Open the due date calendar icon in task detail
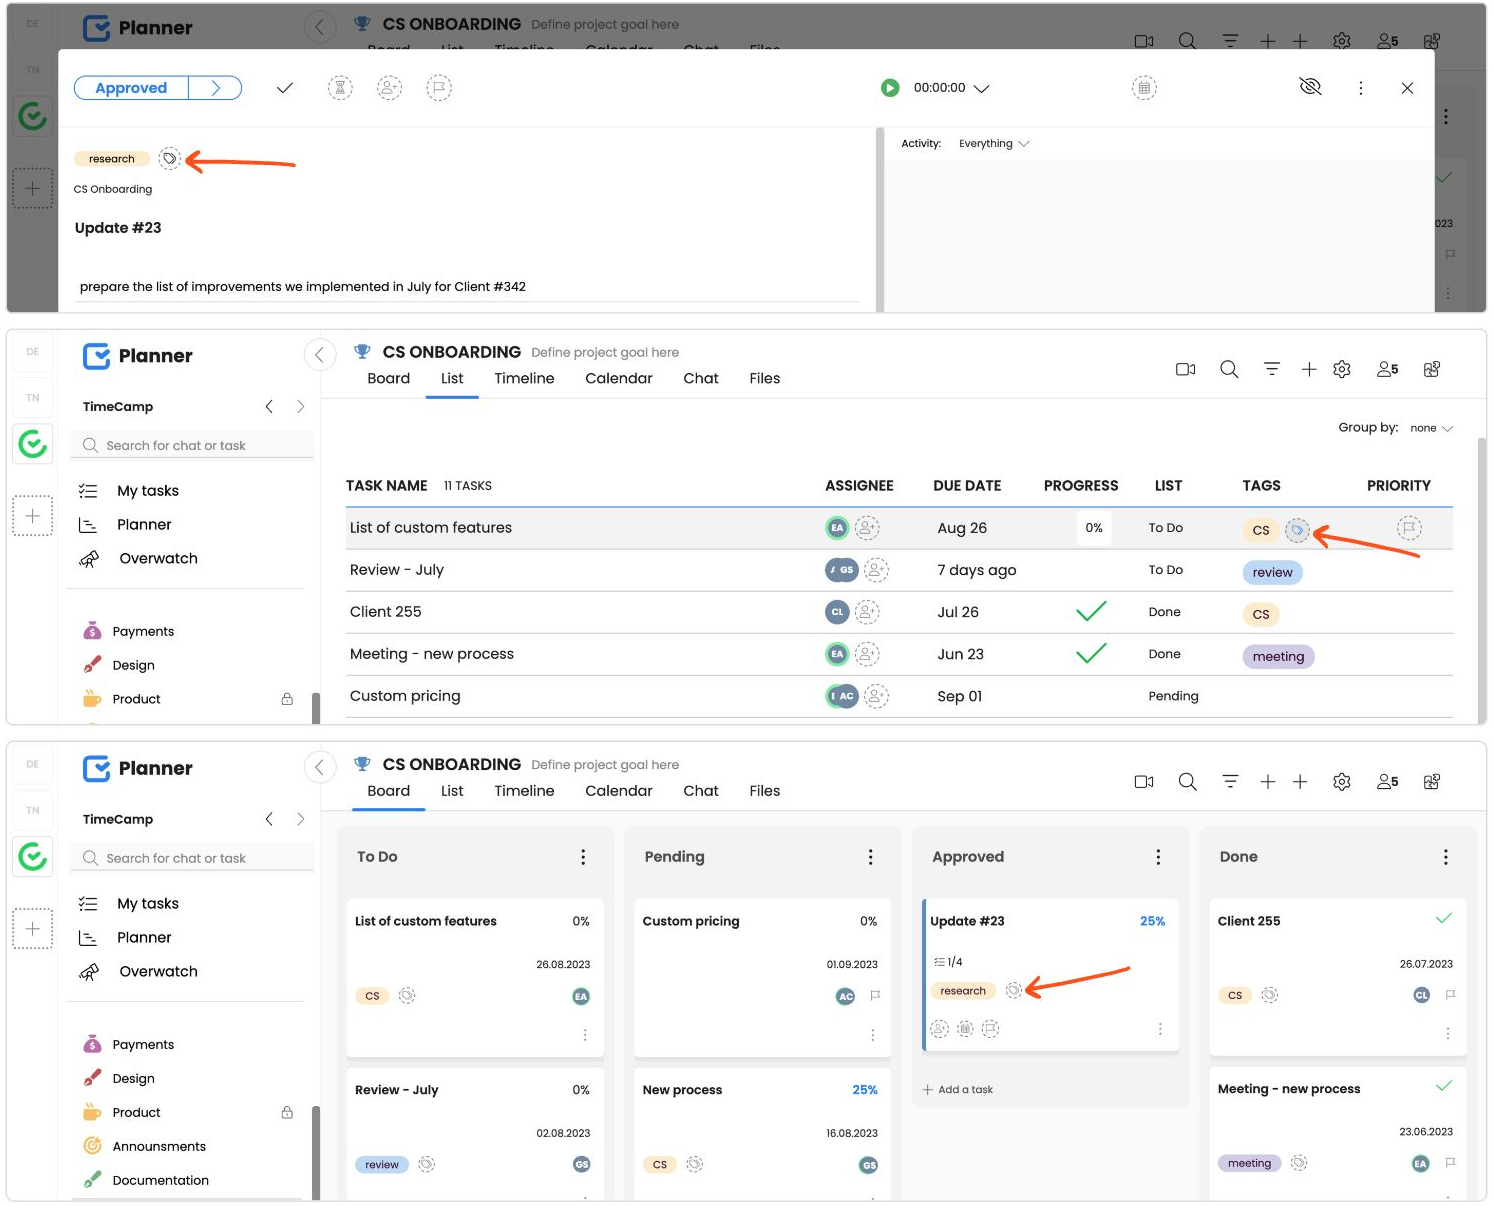The image size is (1494, 1206). tap(1144, 88)
